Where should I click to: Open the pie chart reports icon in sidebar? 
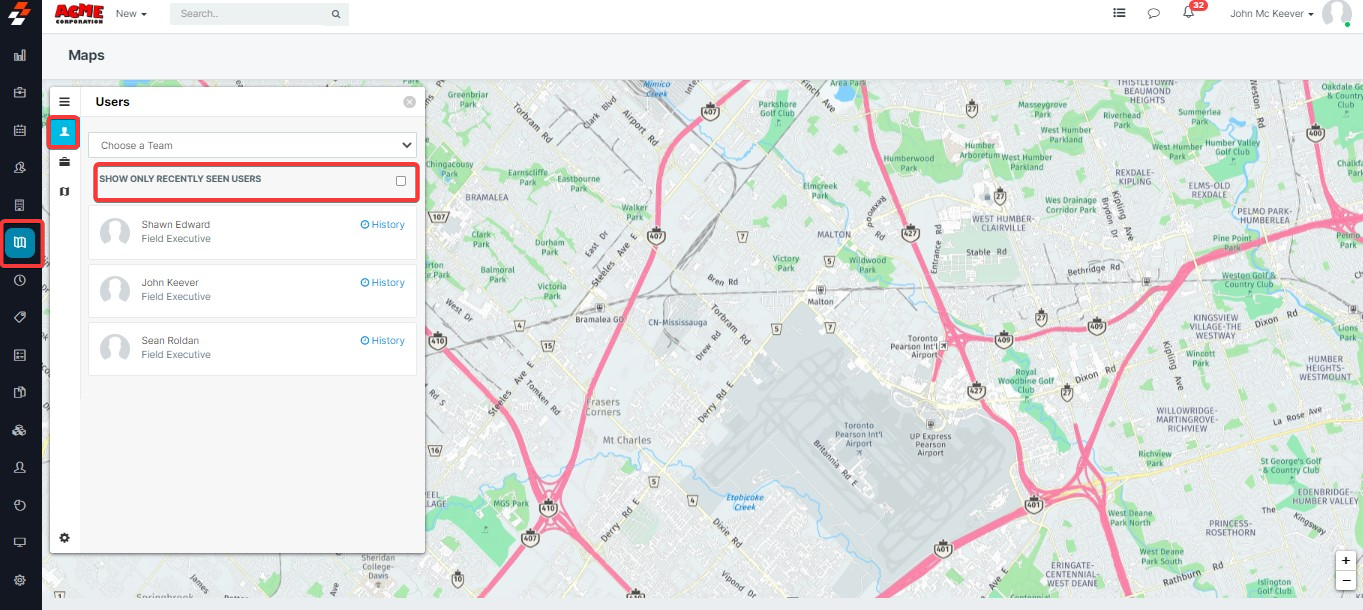pyautogui.click(x=20, y=505)
